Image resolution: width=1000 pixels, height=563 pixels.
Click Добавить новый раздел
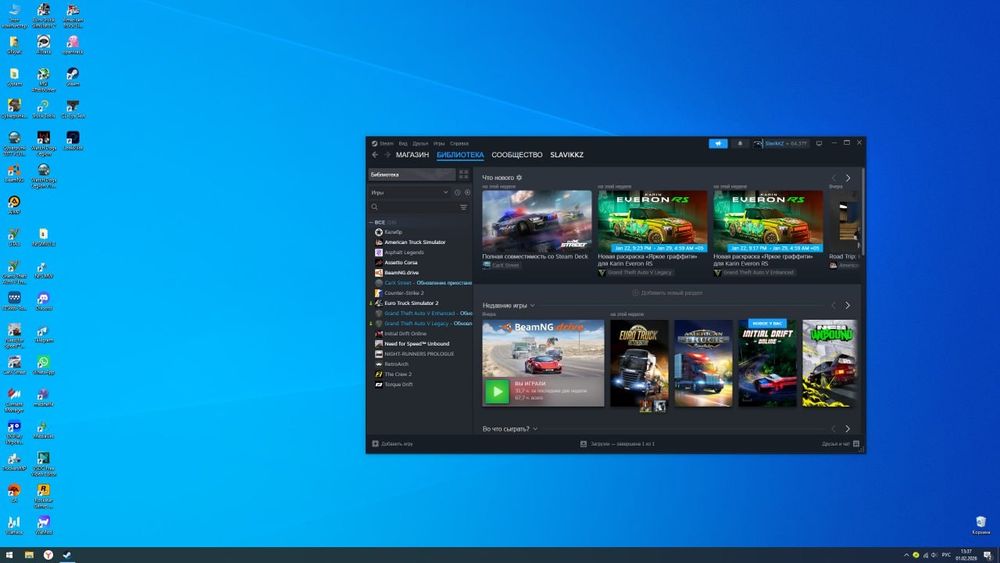[667, 293]
